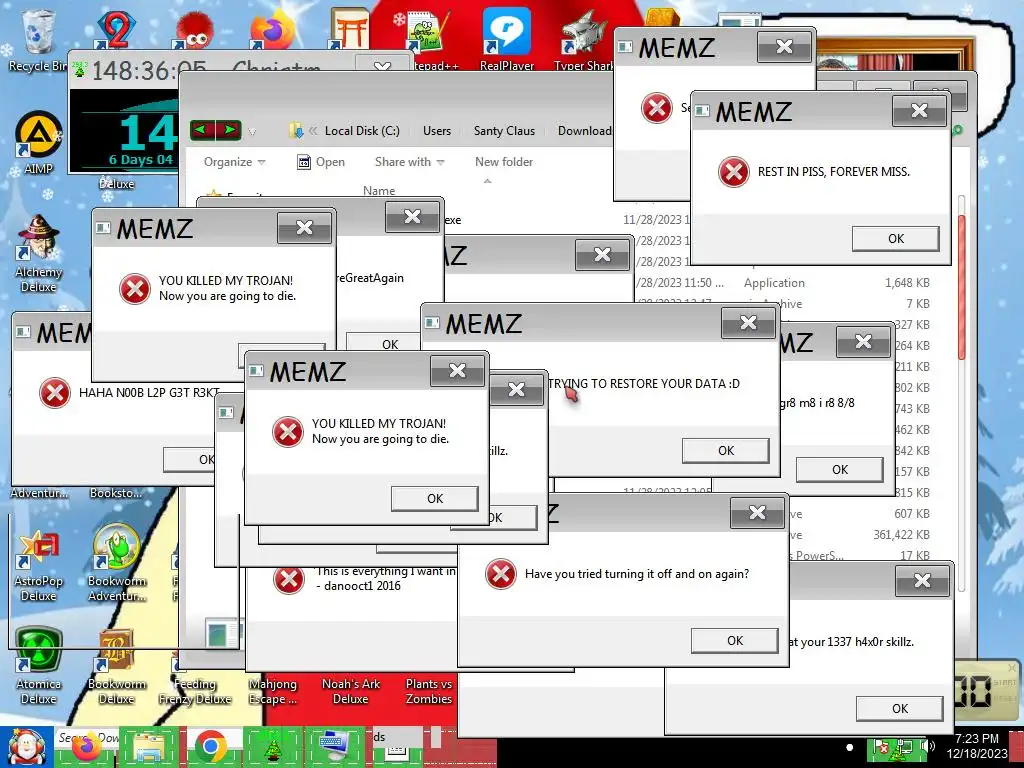Click the chevron button on the countdown window

point(381,65)
